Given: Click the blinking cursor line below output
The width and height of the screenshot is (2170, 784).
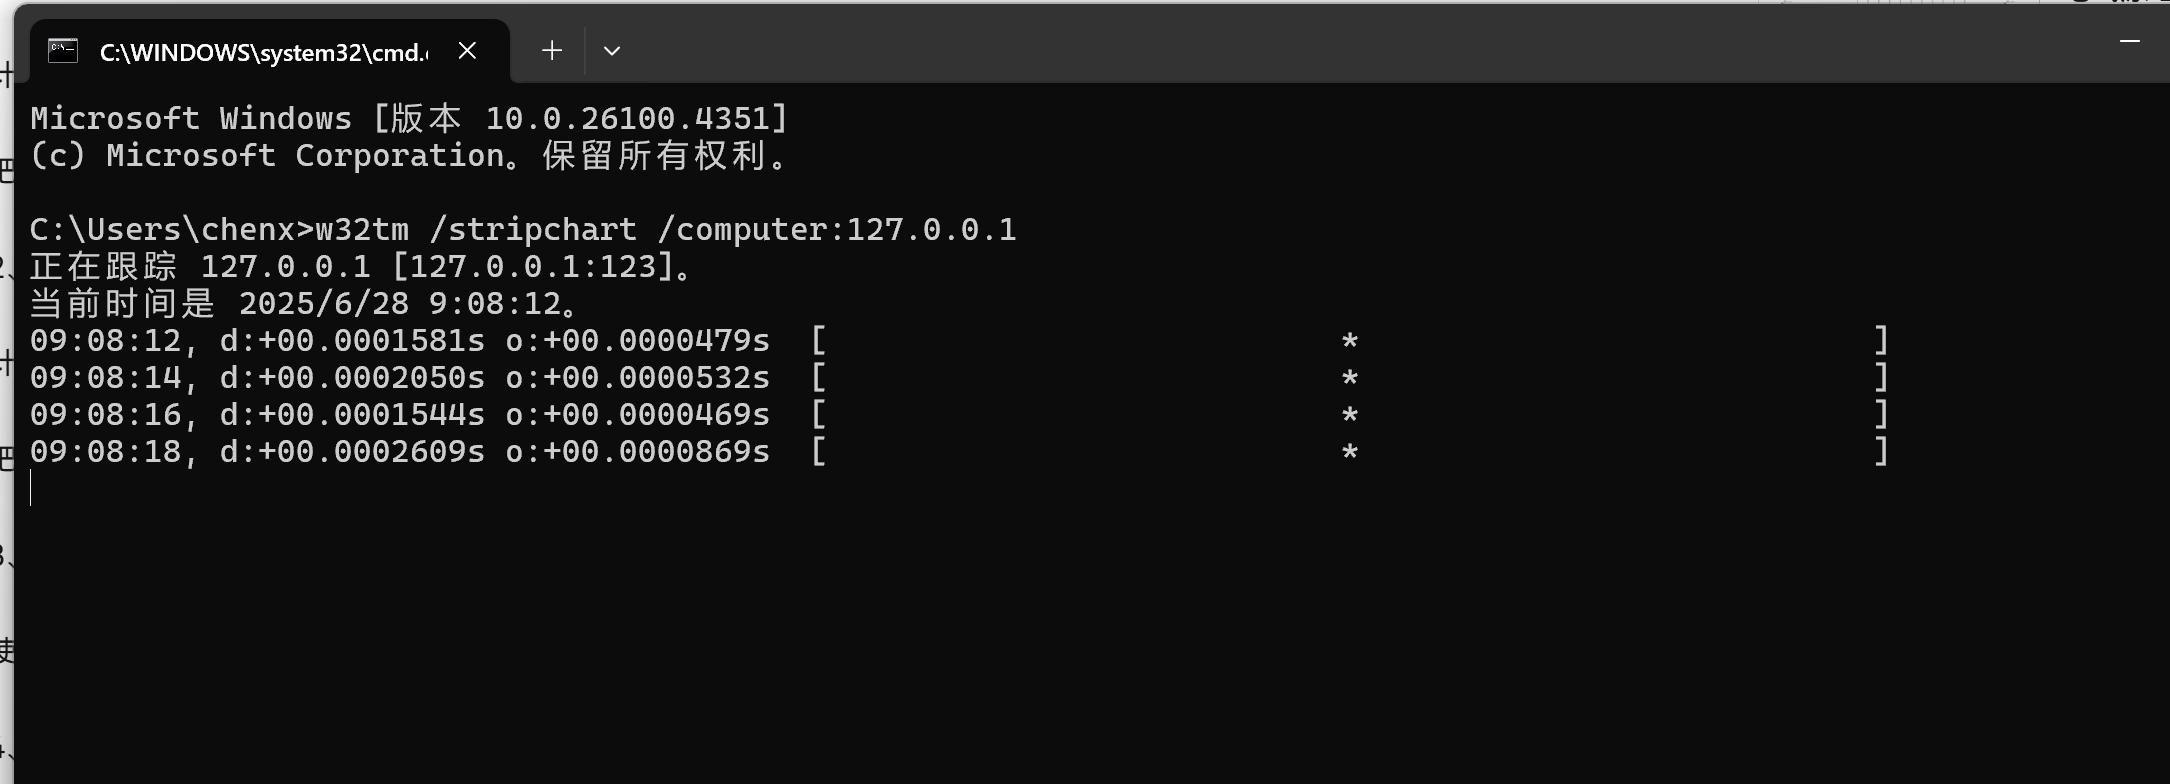Looking at the screenshot, I should [x=31, y=488].
